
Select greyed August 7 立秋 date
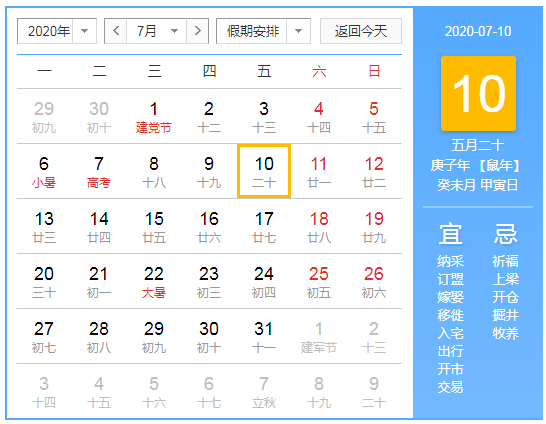264,392
